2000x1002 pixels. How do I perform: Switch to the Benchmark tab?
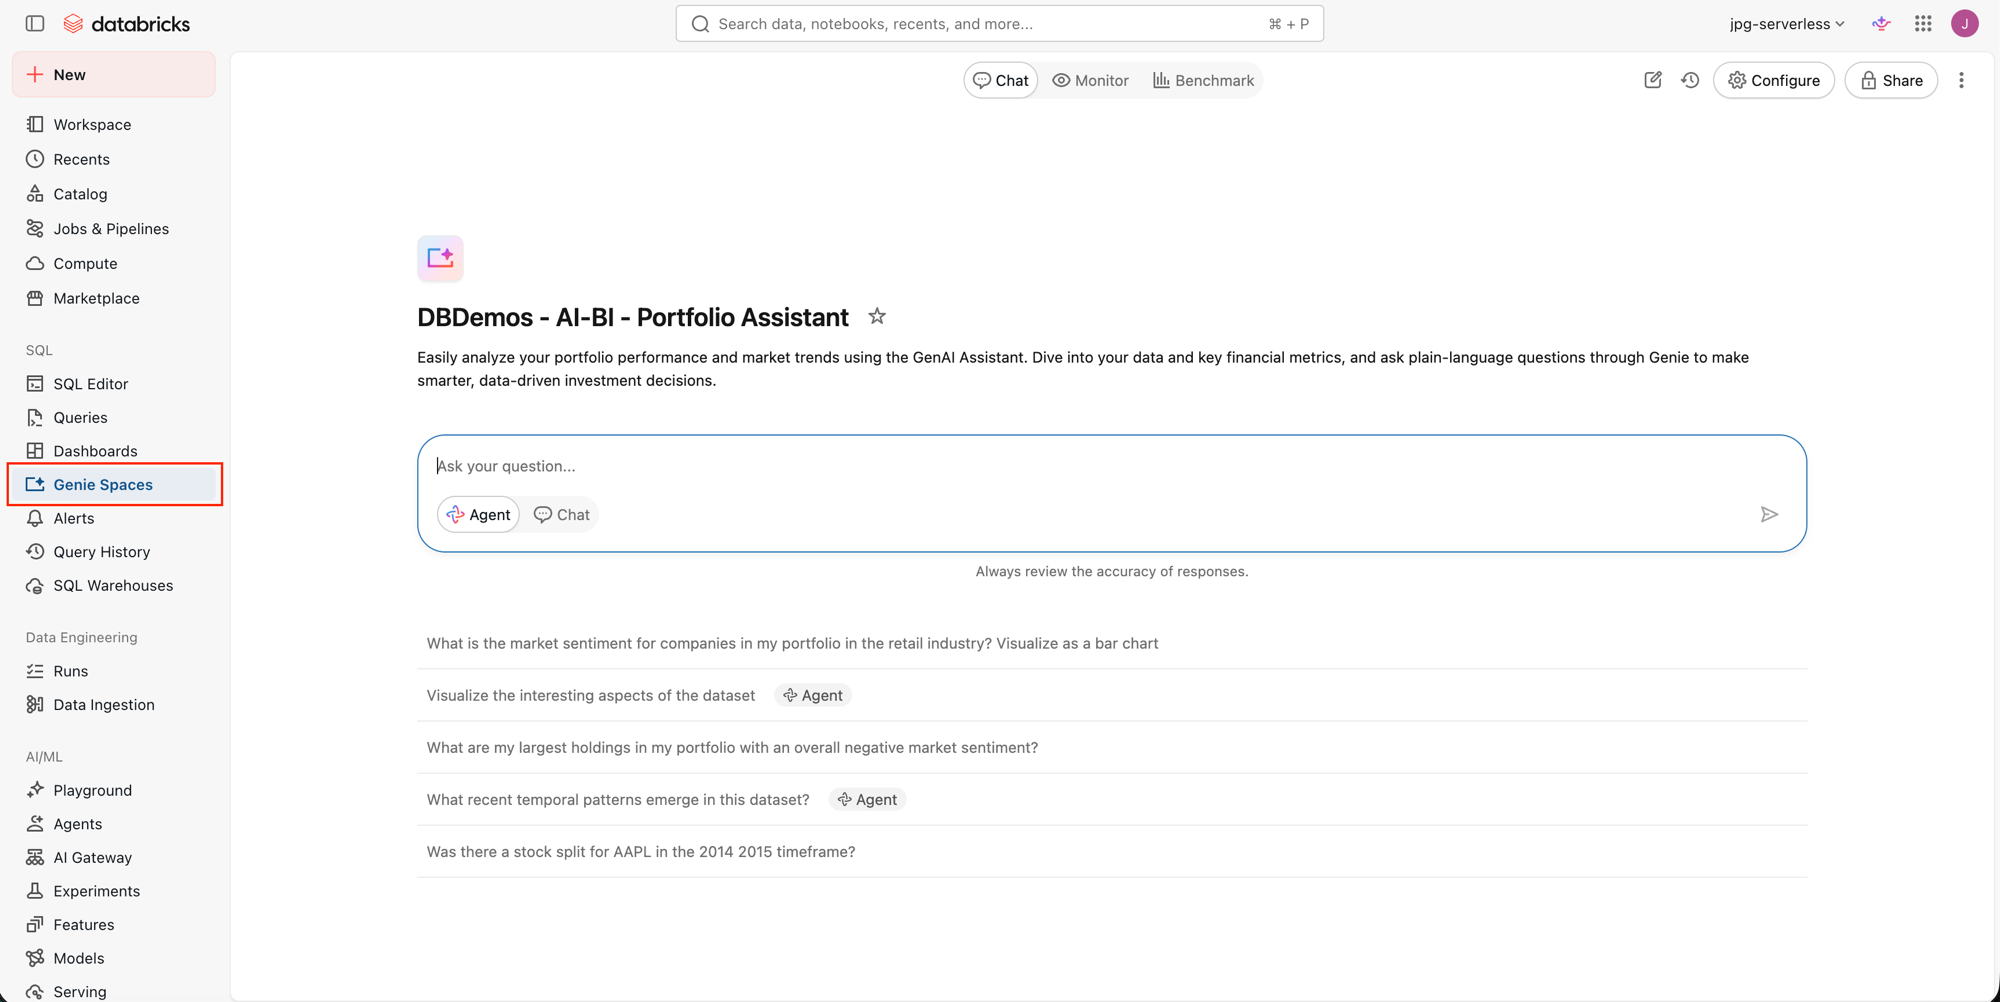click(x=1203, y=80)
